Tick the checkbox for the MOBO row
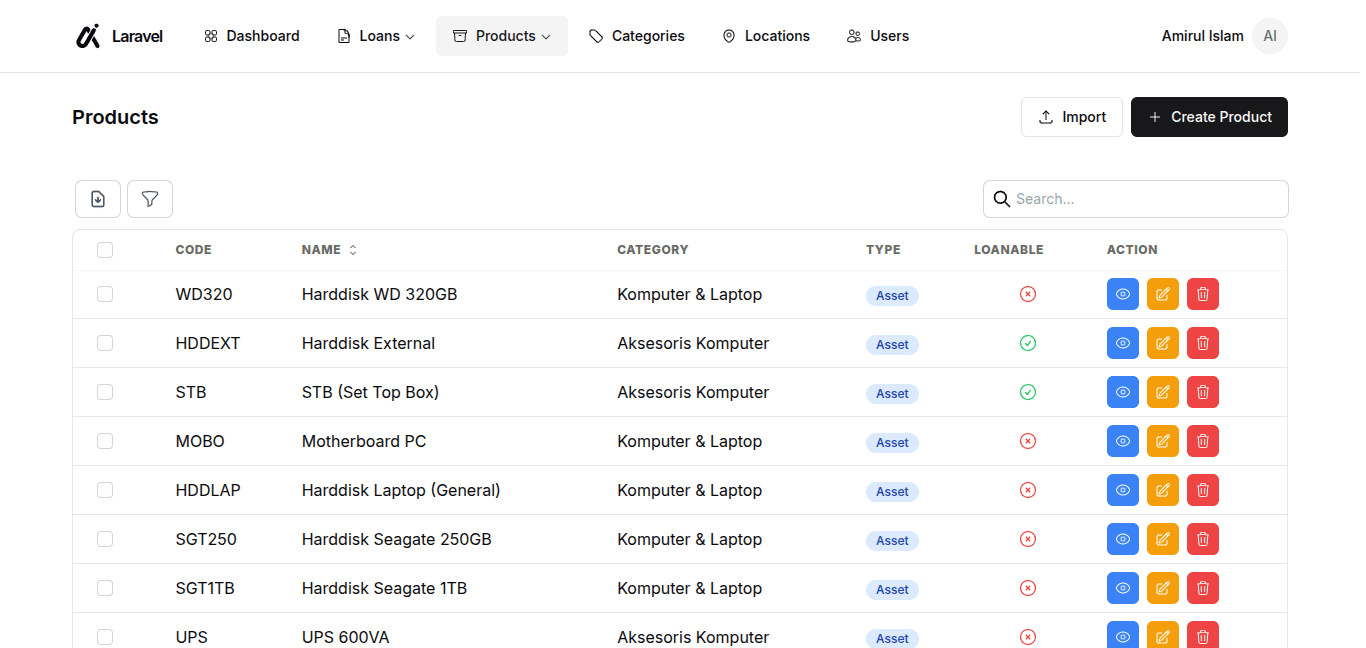The width and height of the screenshot is (1366, 648). pos(105,441)
